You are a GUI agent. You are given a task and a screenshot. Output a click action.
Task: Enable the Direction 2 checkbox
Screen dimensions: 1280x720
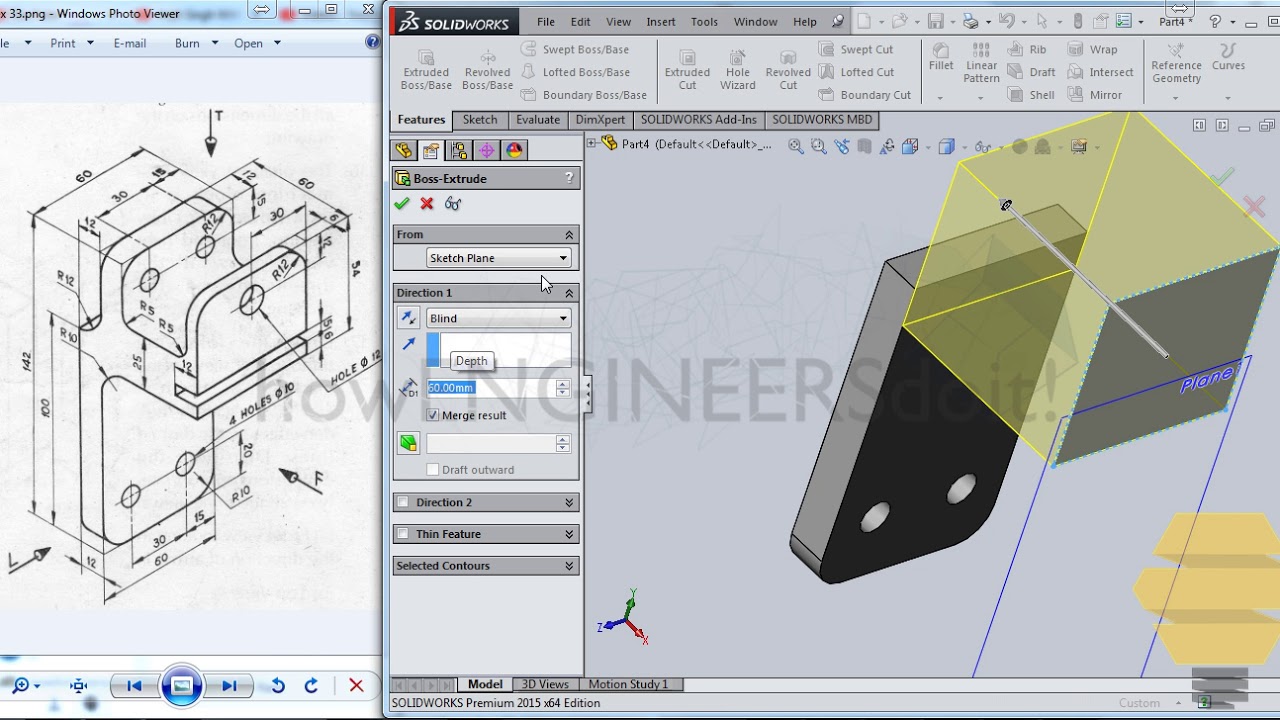[x=402, y=502]
